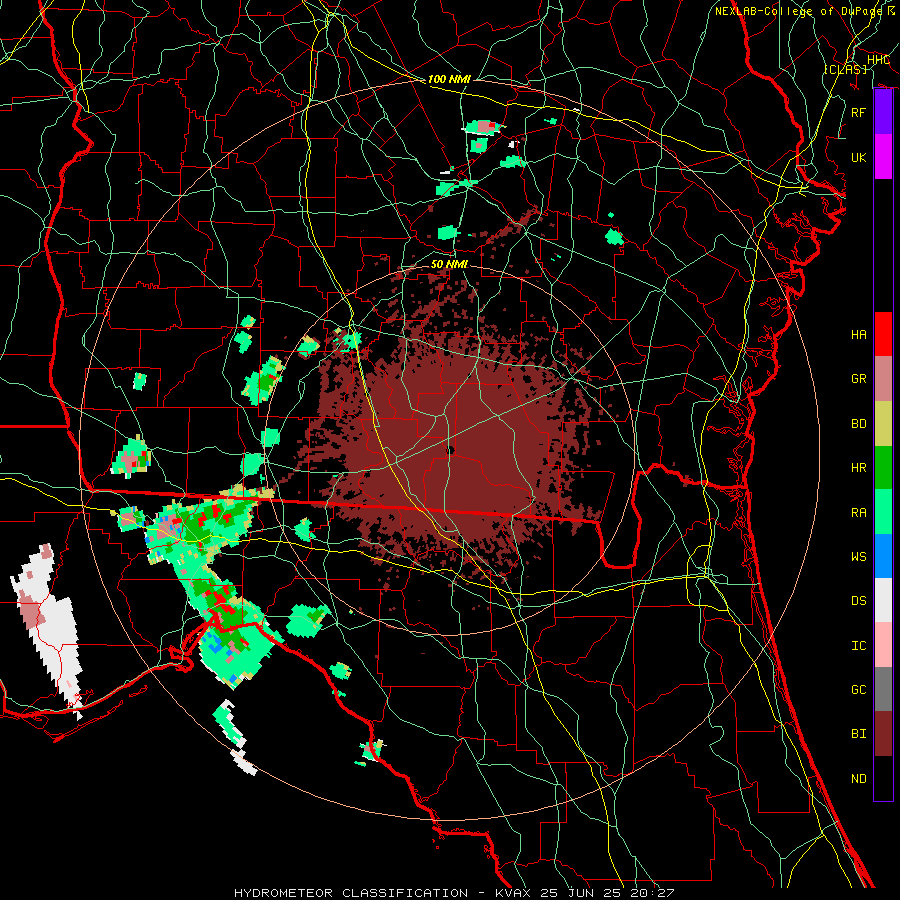Click the RF legend label

(858, 112)
